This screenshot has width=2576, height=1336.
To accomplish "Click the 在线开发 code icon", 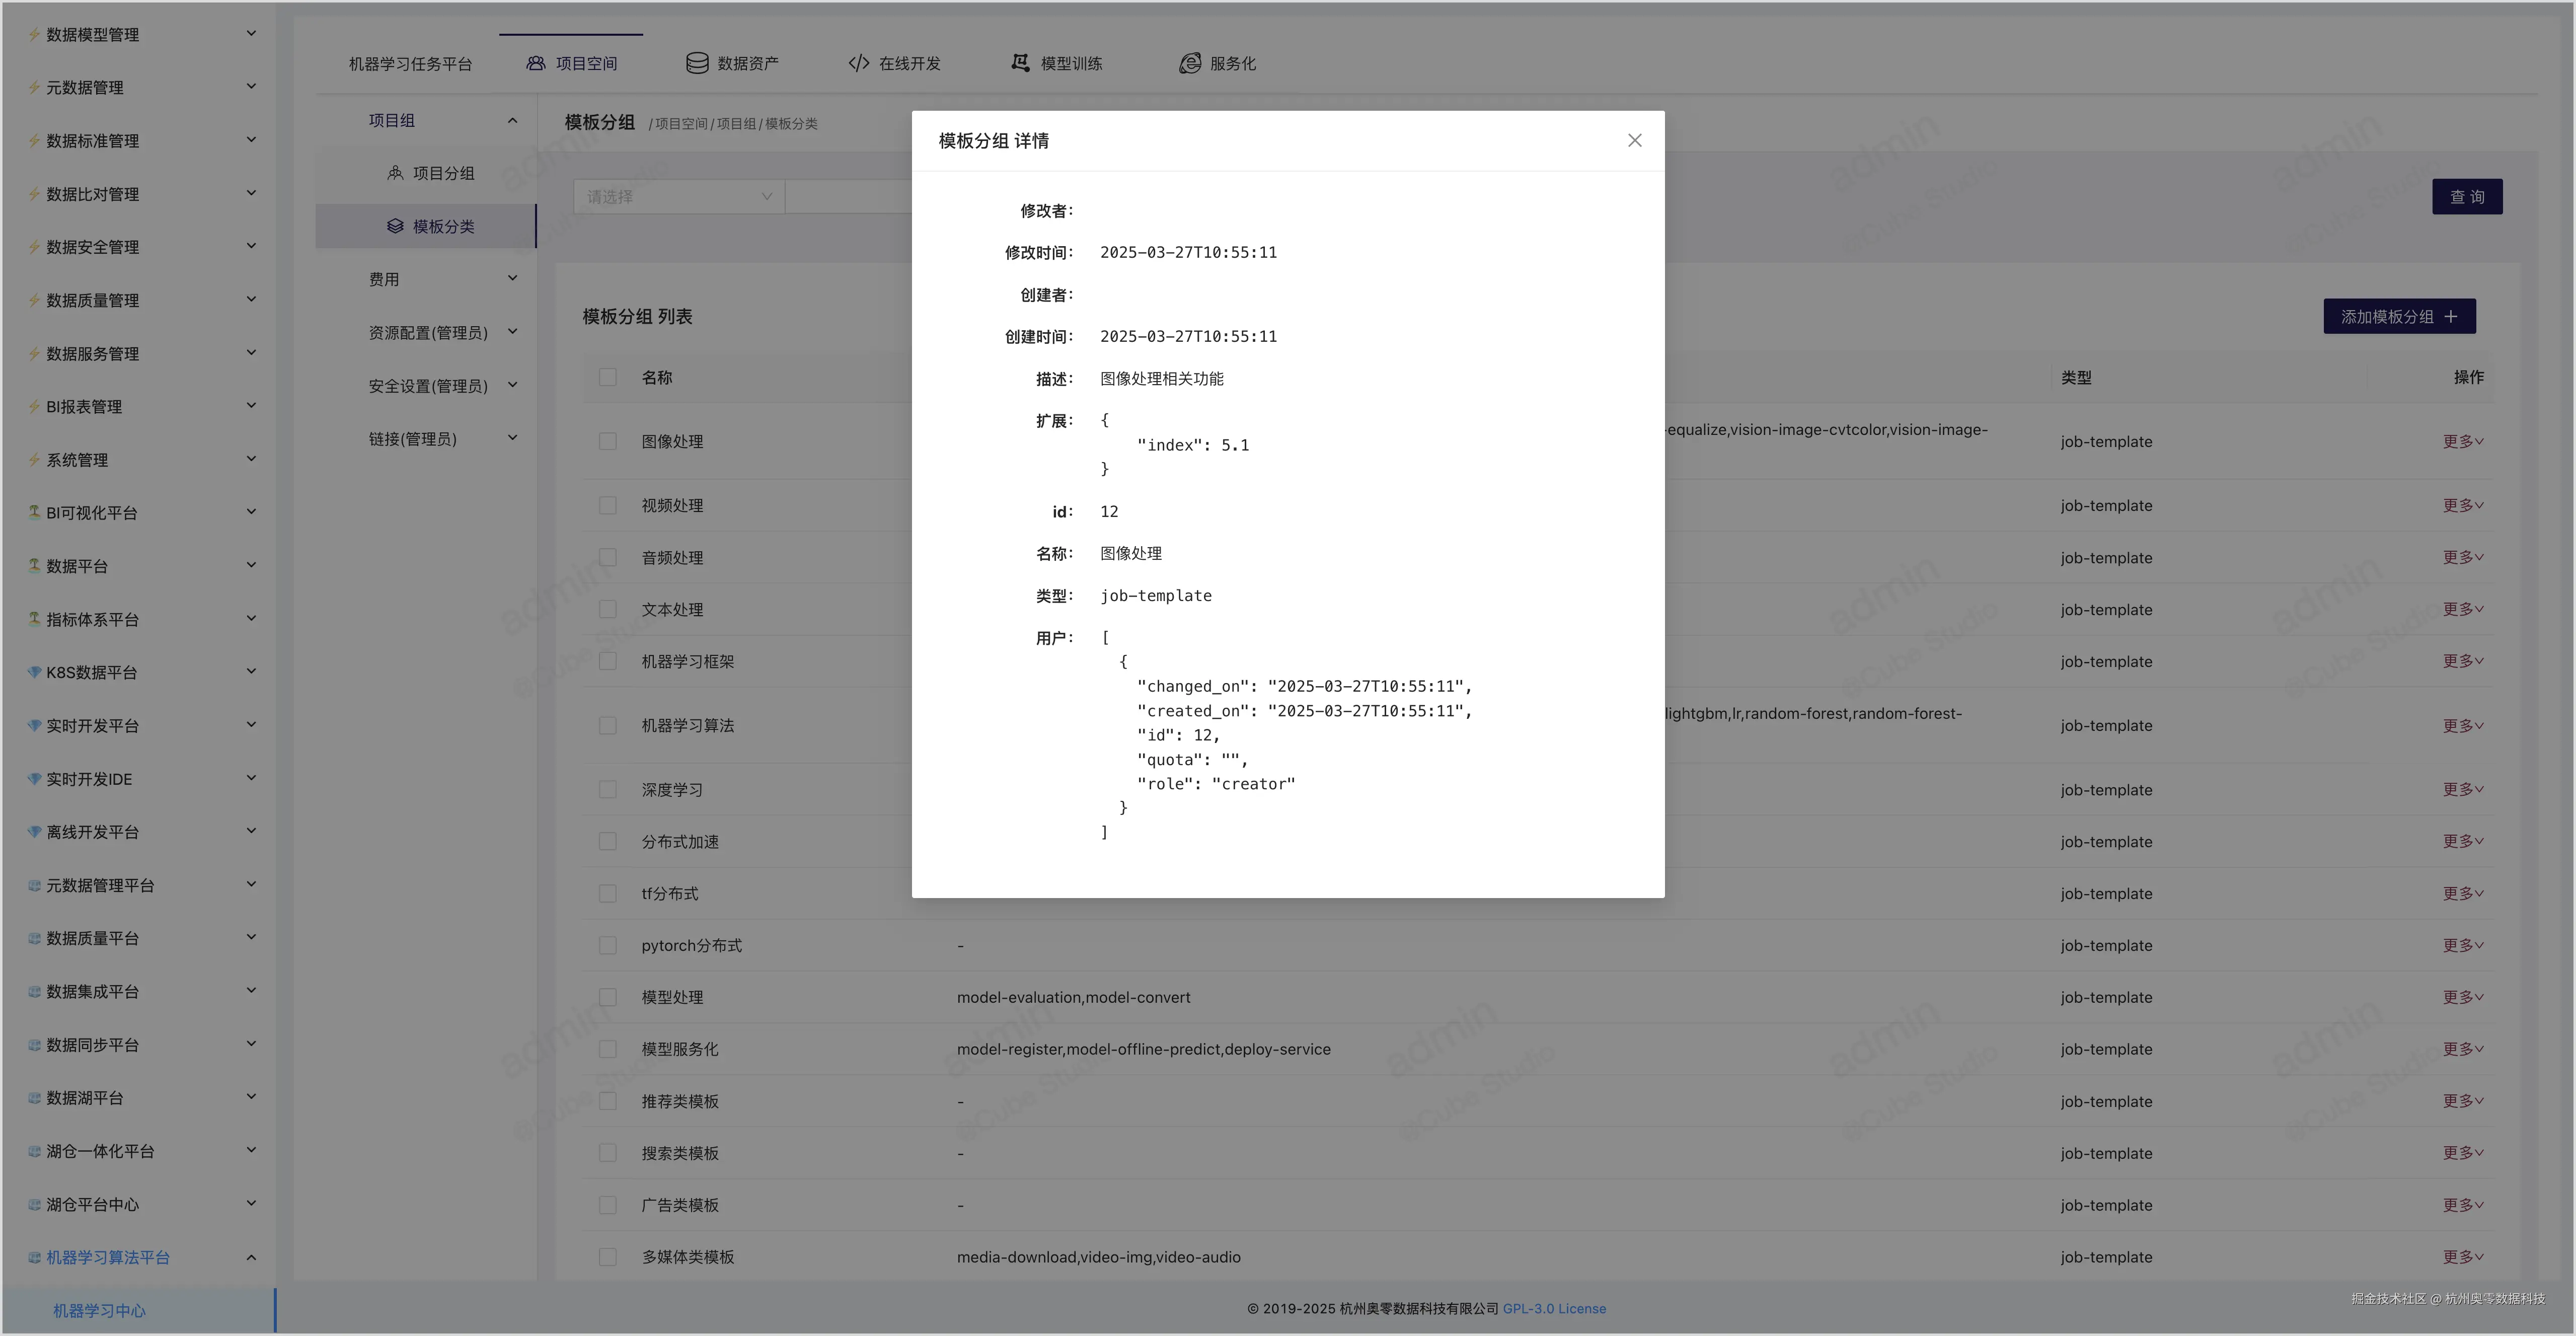I will [x=858, y=63].
